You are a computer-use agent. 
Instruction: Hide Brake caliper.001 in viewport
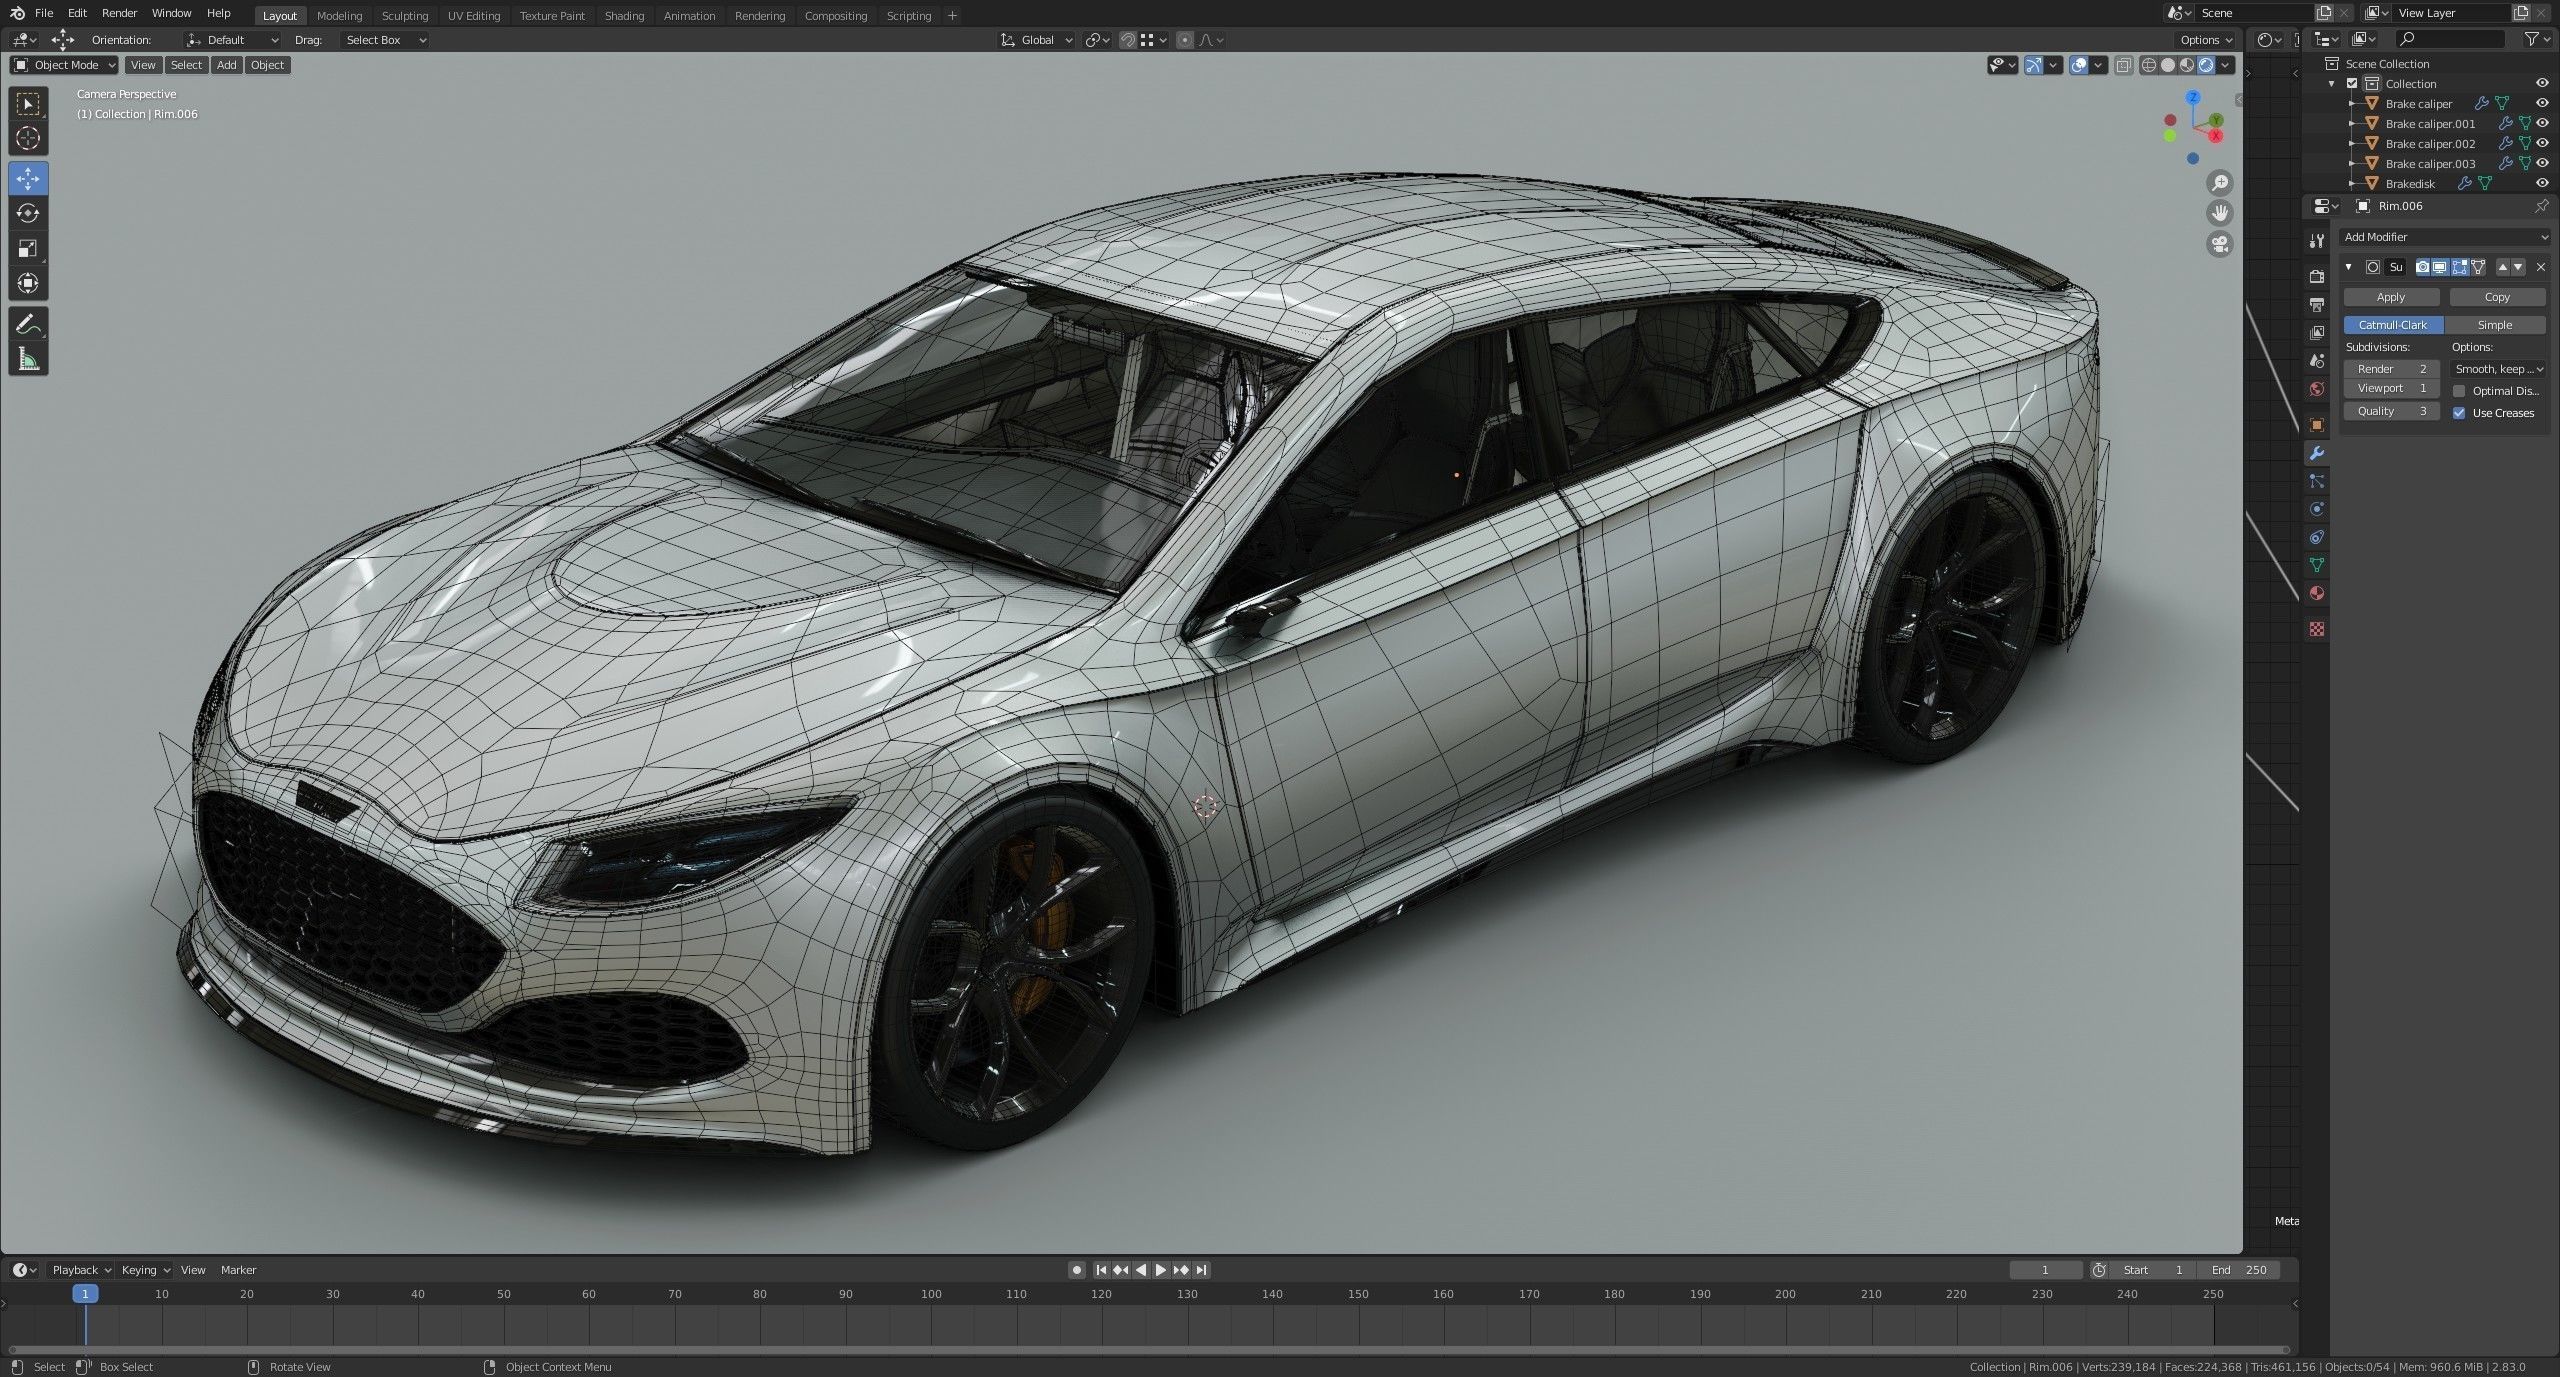pos(2542,123)
